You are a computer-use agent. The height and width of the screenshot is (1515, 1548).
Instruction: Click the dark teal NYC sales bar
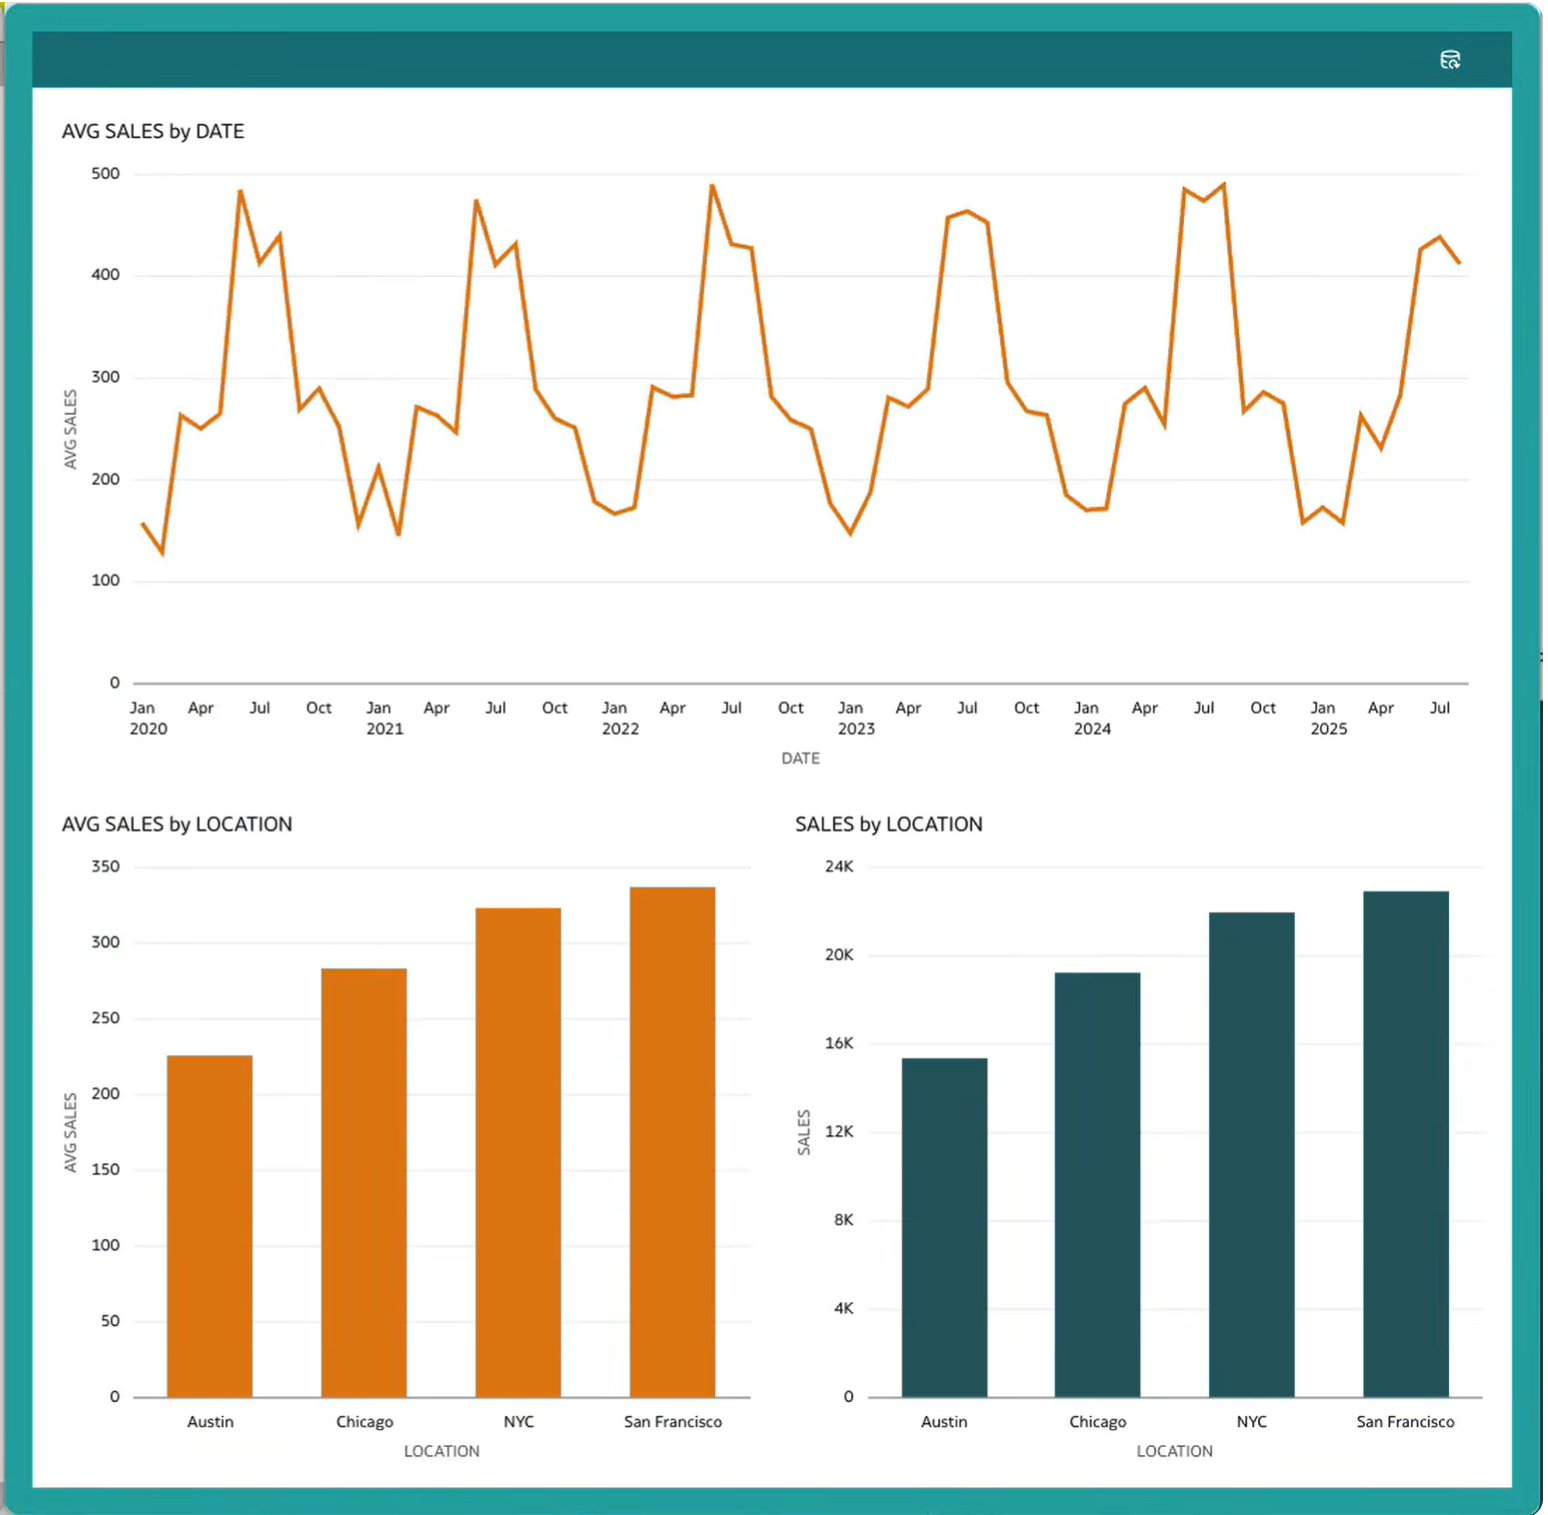tap(1251, 1154)
